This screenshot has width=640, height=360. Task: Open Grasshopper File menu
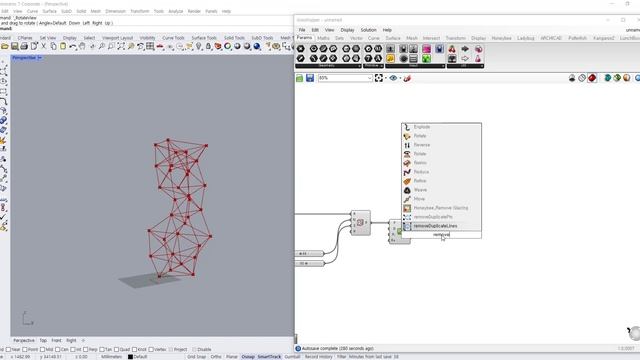302,30
